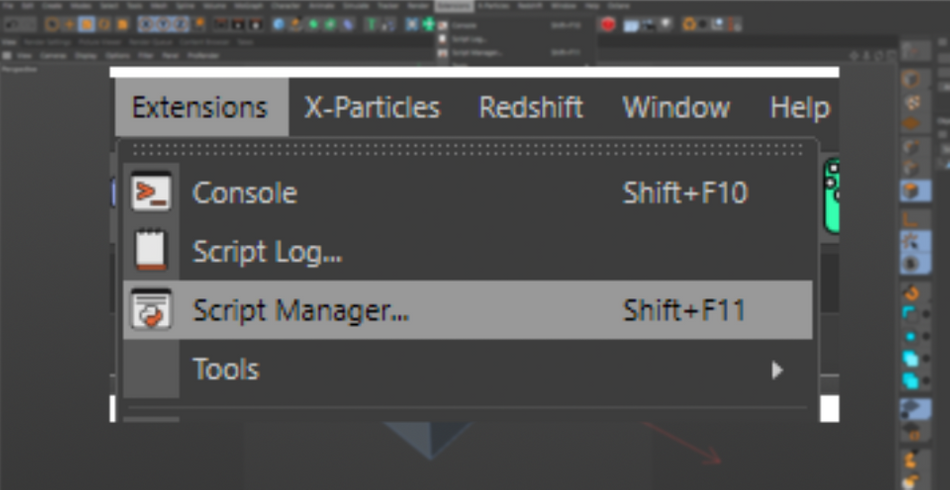950x490 pixels.
Task: Open the viewport Cameras menu
Action: [53, 56]
